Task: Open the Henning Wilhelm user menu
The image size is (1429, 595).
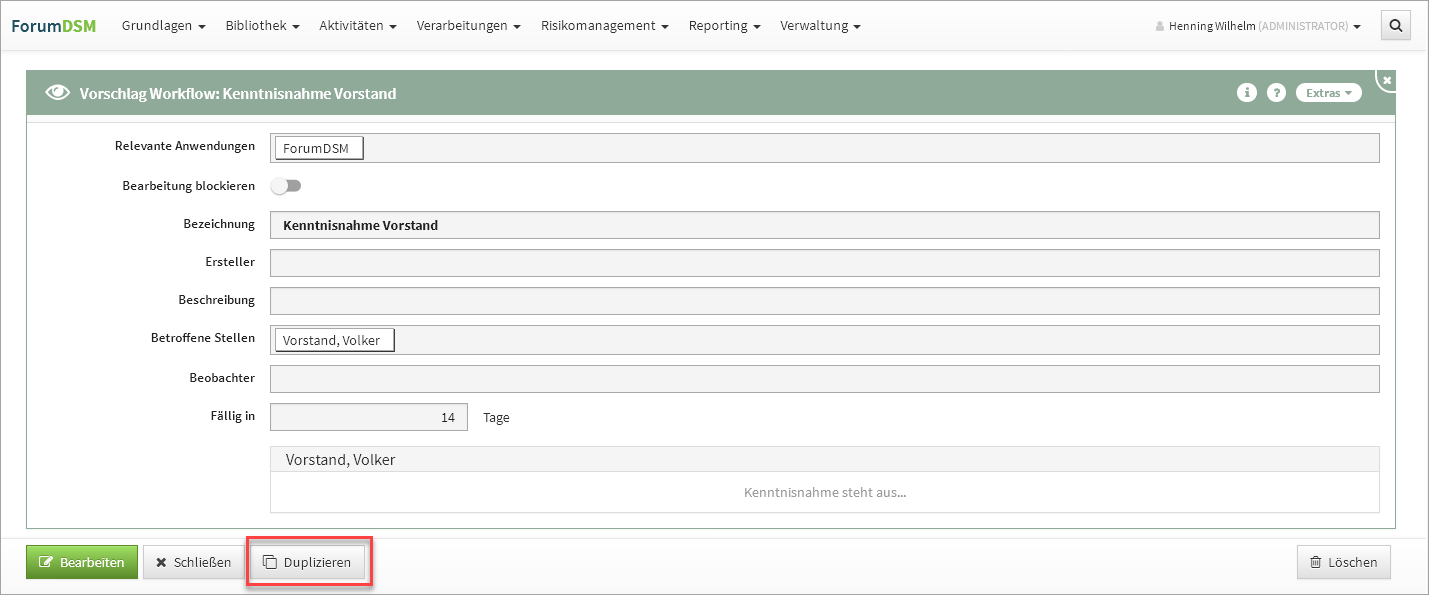Action: [1258, 26]
